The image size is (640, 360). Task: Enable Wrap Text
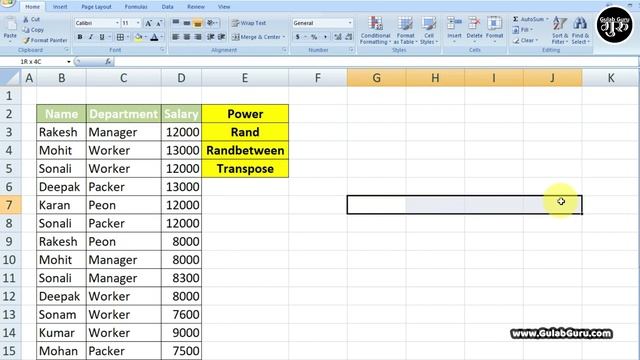(x=249, y=23)
